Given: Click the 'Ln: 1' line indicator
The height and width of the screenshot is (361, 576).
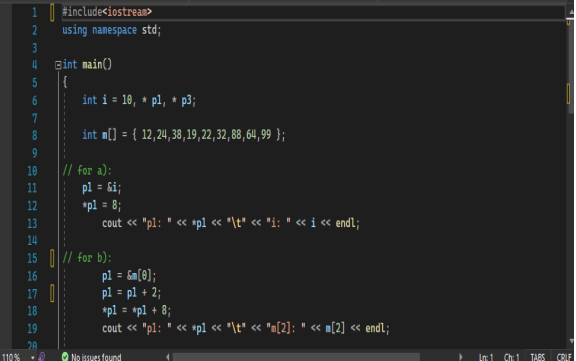Looking at the screenshot, I should pyautogui.click(x=486, y=357).
